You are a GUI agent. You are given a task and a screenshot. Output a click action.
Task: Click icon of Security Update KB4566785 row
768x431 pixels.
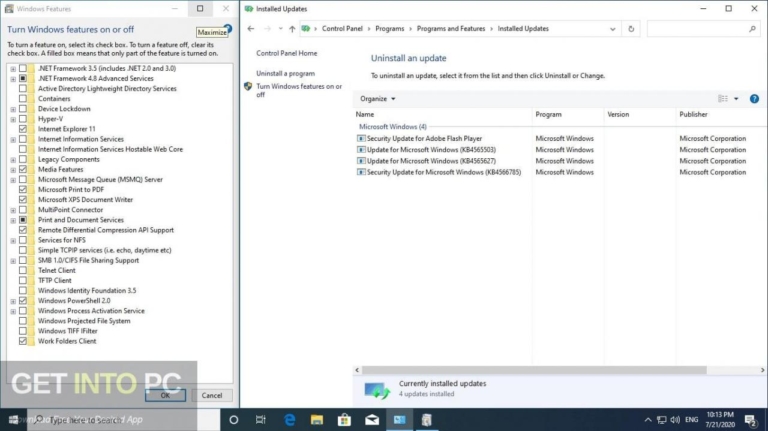click(x=361, y=172)
